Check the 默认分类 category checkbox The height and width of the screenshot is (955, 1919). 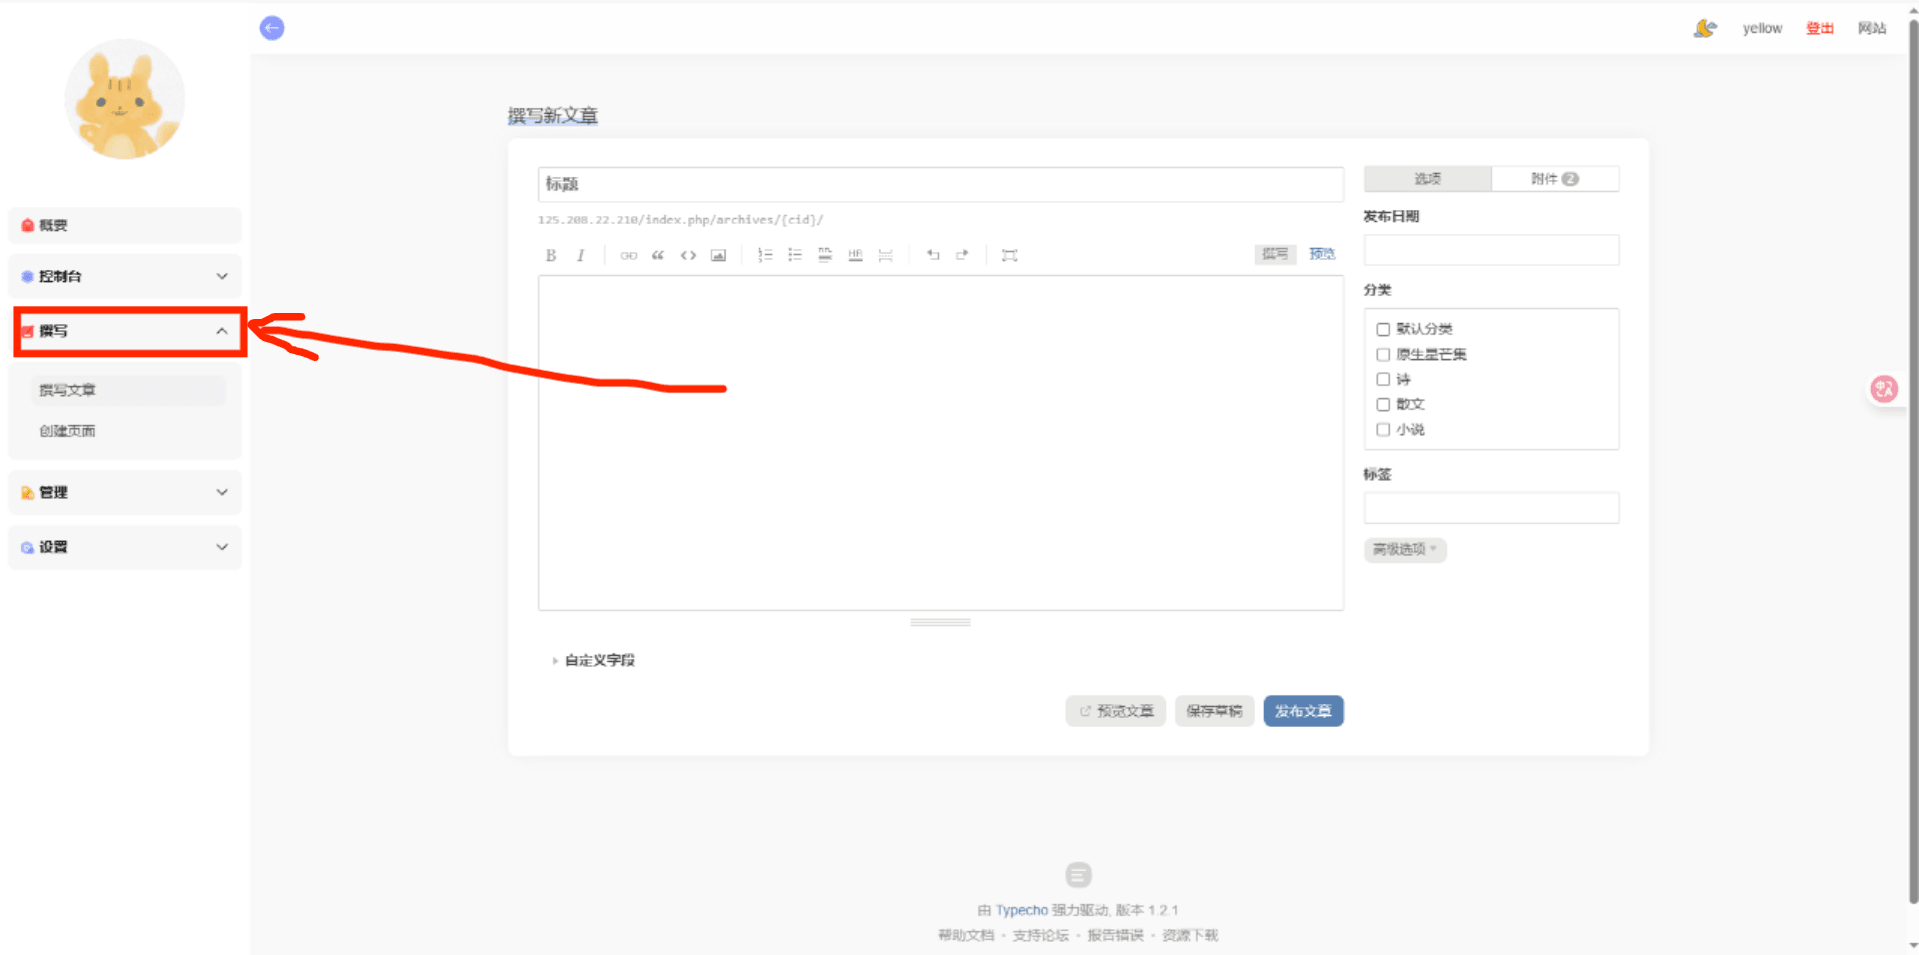(x=1383, y=329)
